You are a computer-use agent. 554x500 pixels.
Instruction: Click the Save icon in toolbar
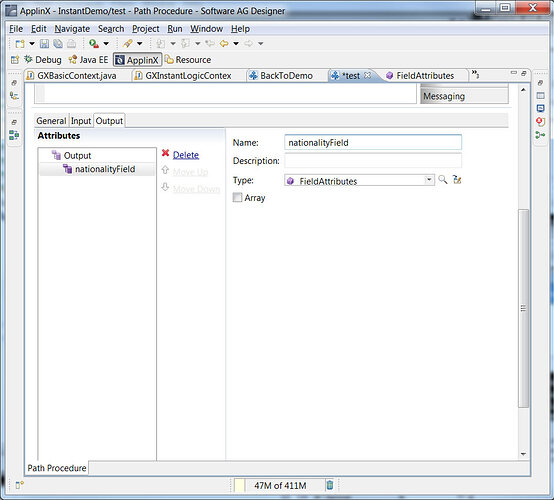pos(44,43)
